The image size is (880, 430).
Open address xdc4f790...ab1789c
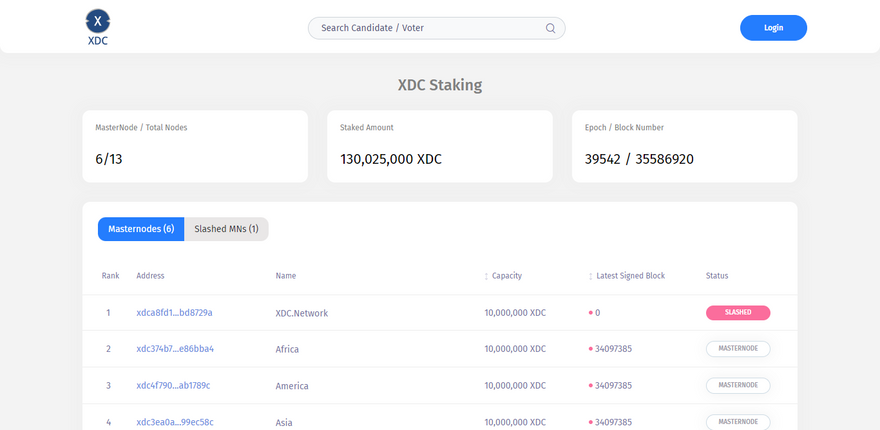pyautogui.click(x=173, y=385)
